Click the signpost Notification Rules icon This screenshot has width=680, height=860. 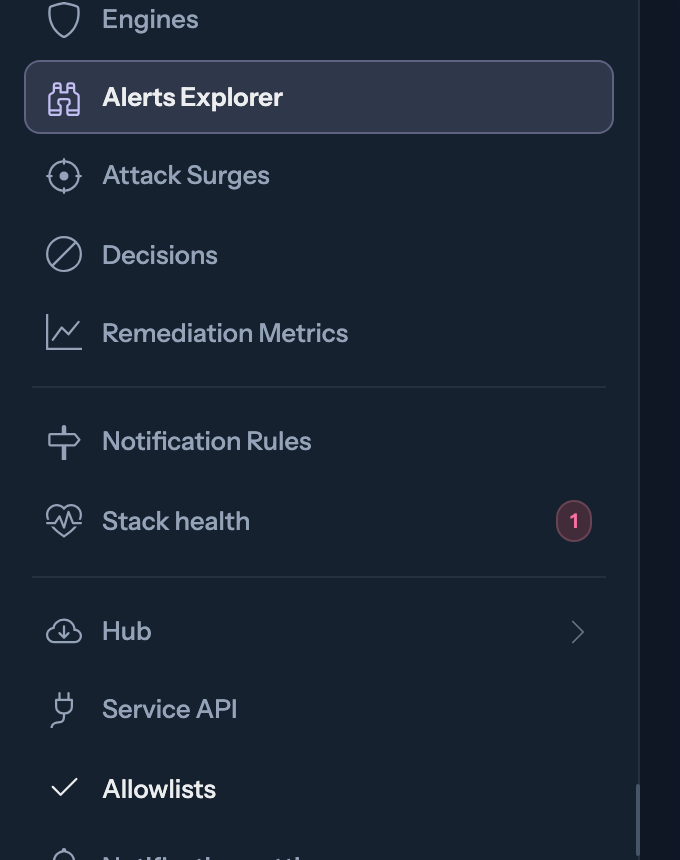[x=64, y=442]
